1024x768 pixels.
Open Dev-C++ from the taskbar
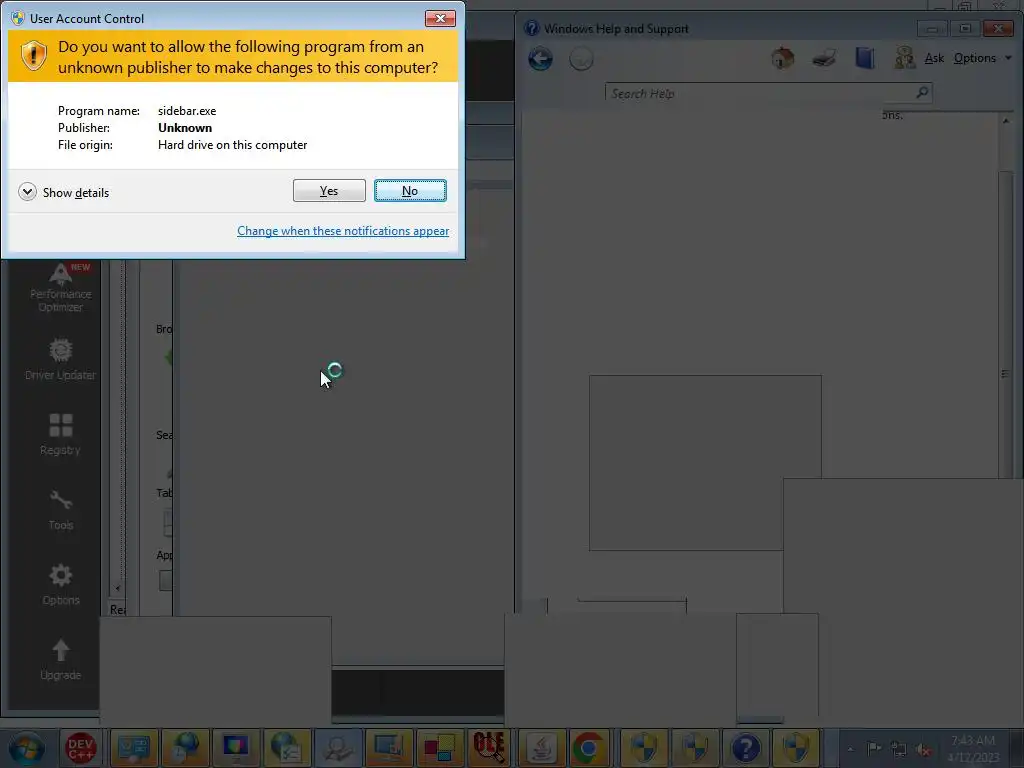(x=80, y=748)
